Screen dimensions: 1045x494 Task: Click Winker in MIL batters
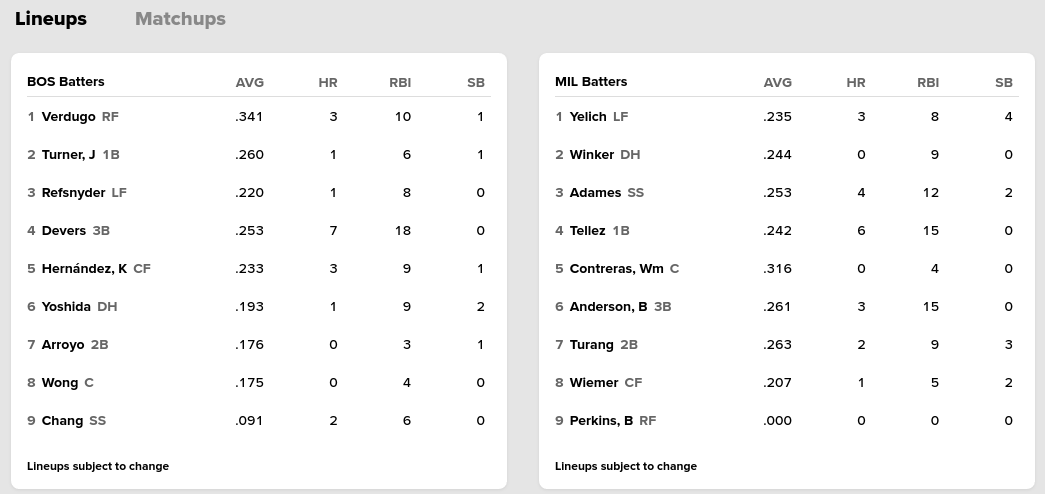click(591, 155)
